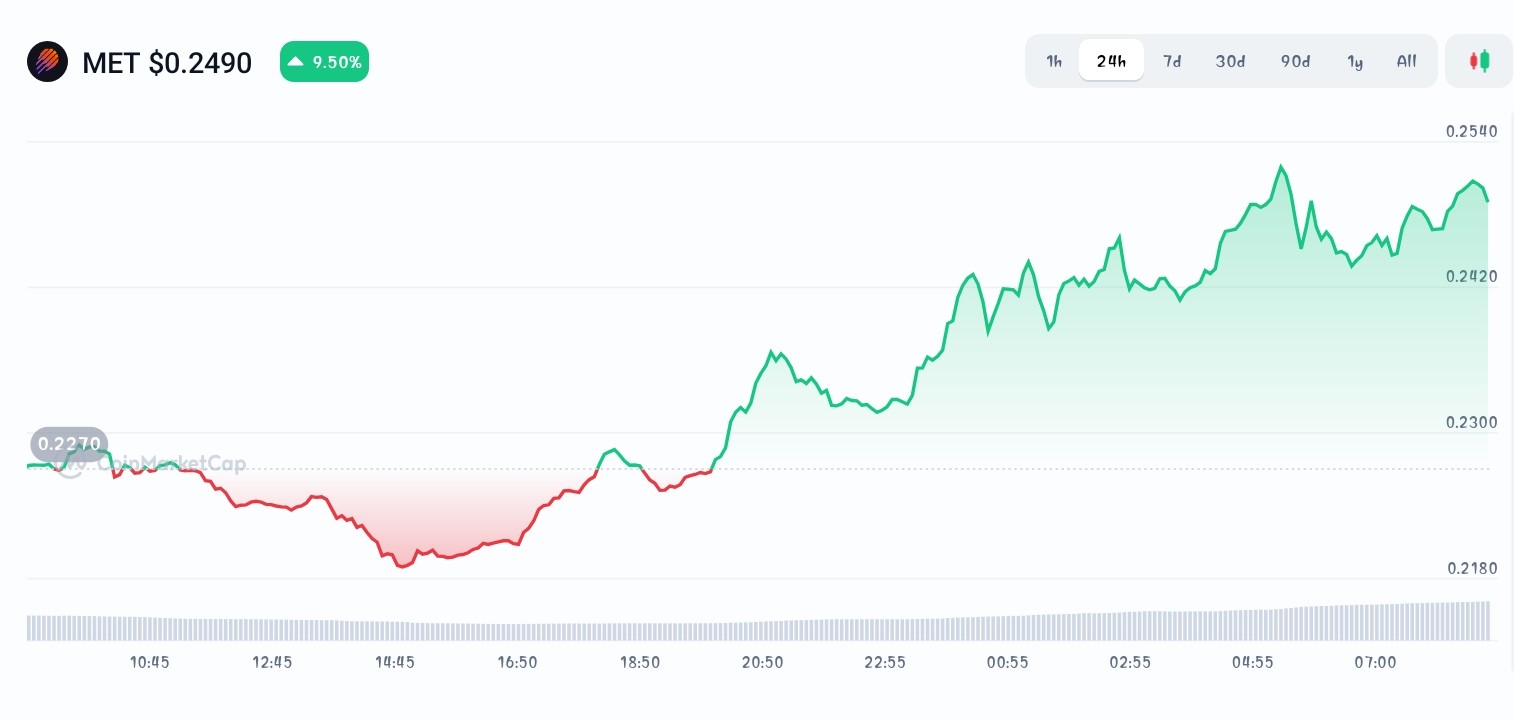Click the 90d range button
Image resolution: width=1514 pixels, height=720 pixels.
1295,61
